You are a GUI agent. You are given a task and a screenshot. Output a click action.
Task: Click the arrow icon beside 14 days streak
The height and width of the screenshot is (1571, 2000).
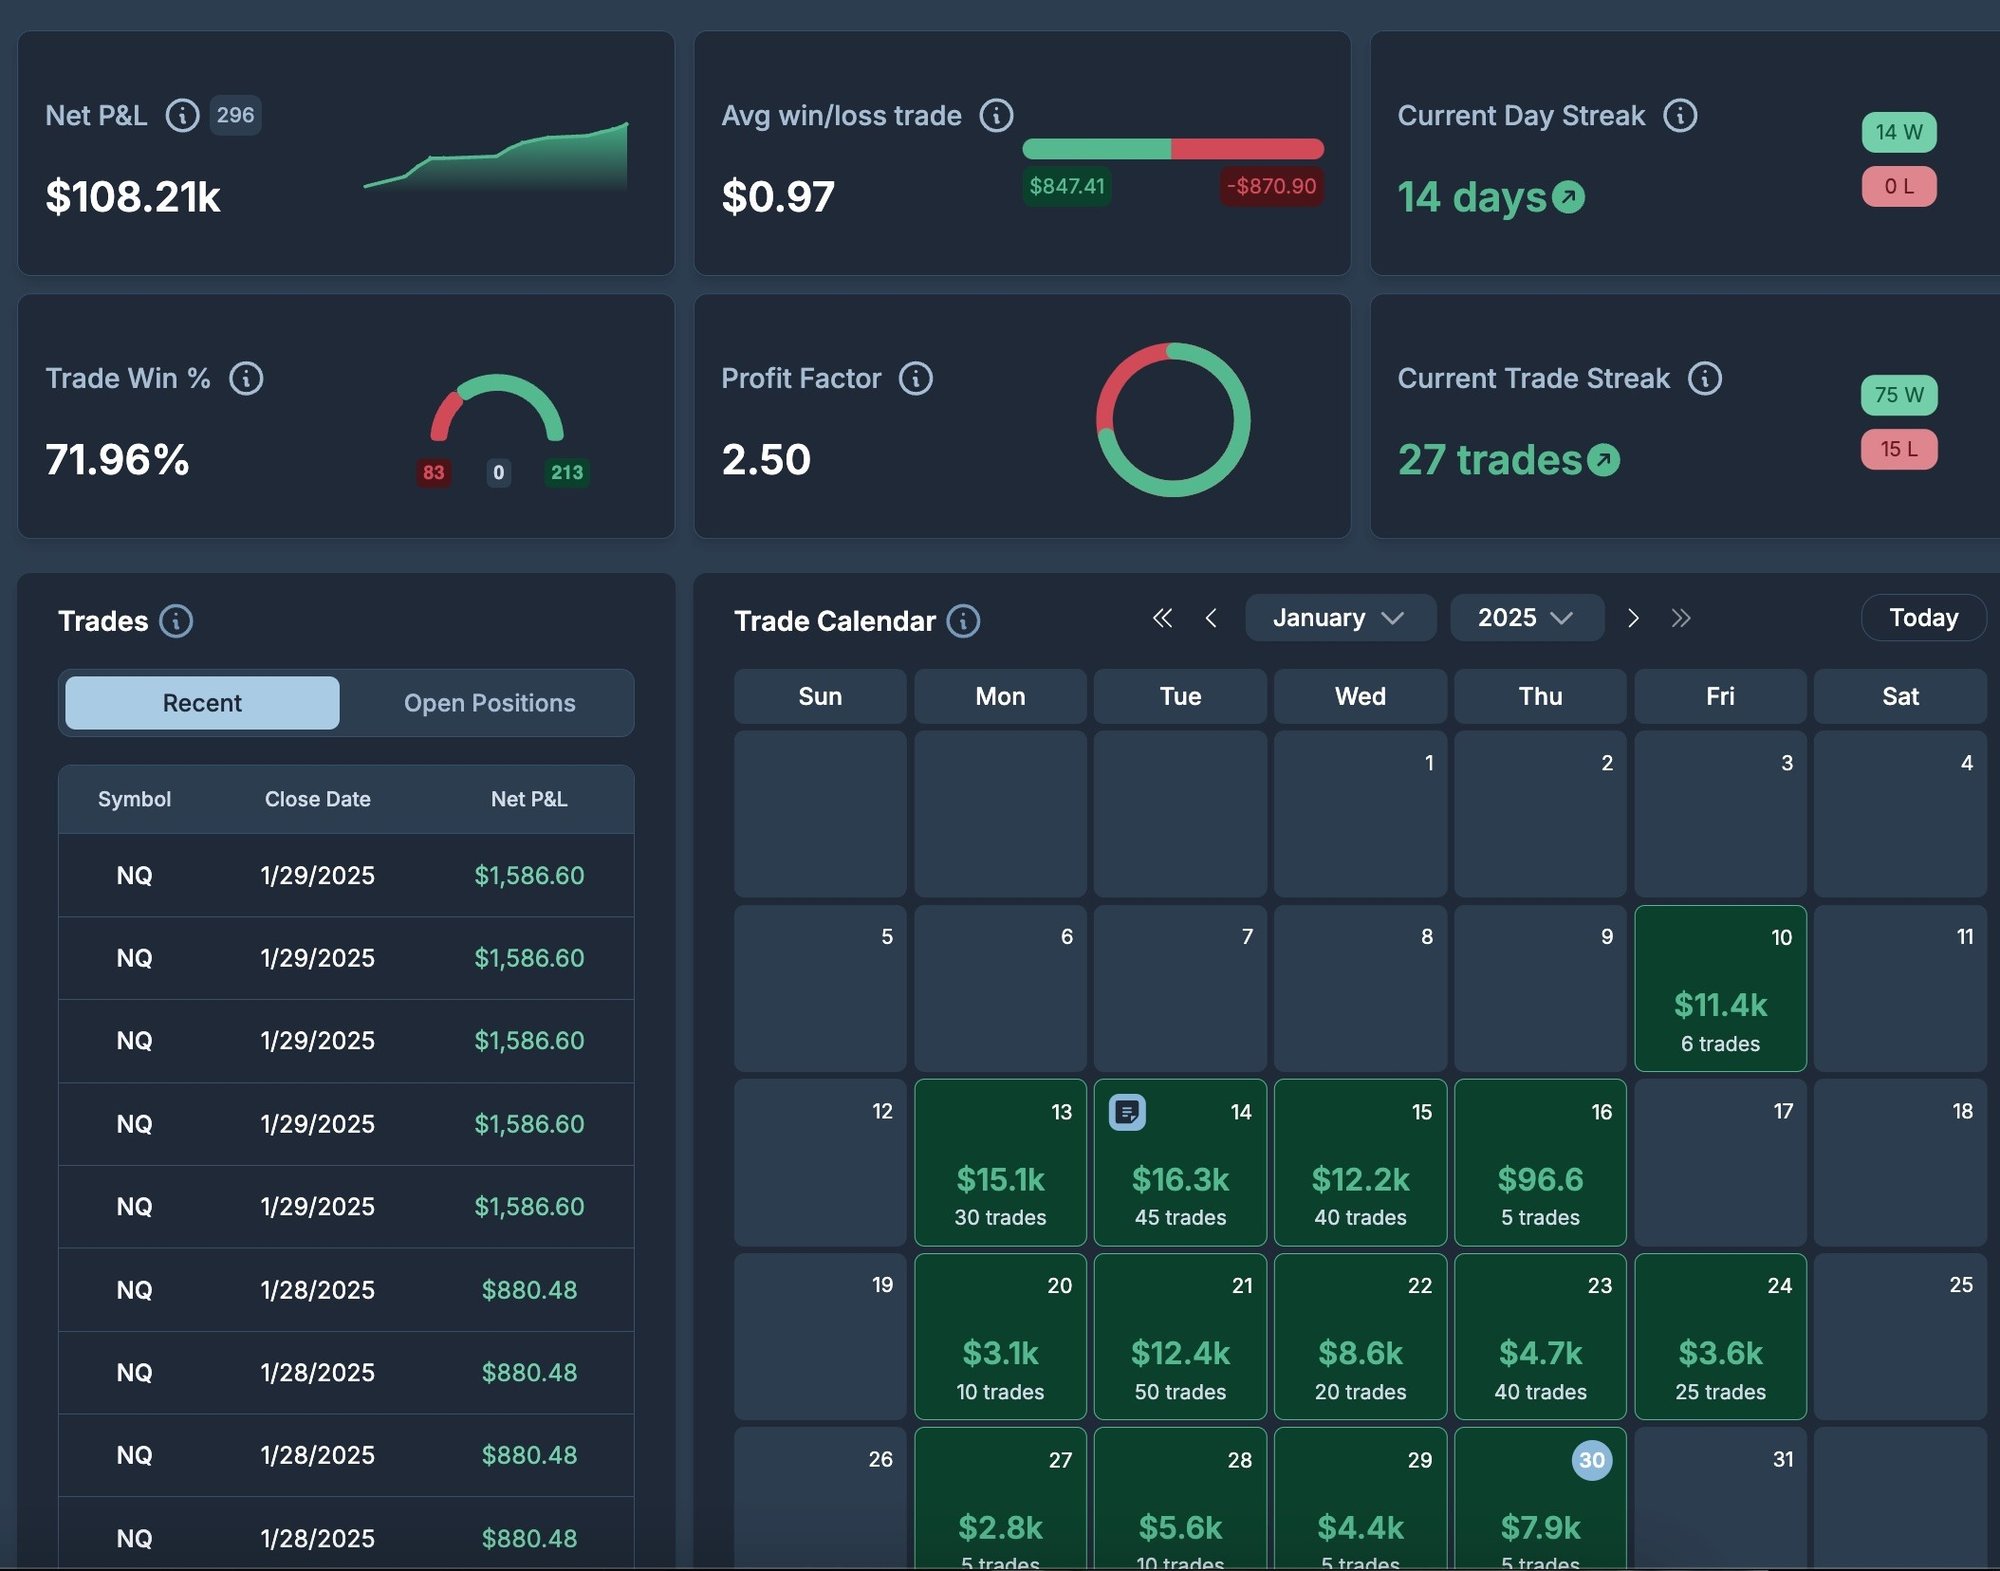click(1568, 198)
